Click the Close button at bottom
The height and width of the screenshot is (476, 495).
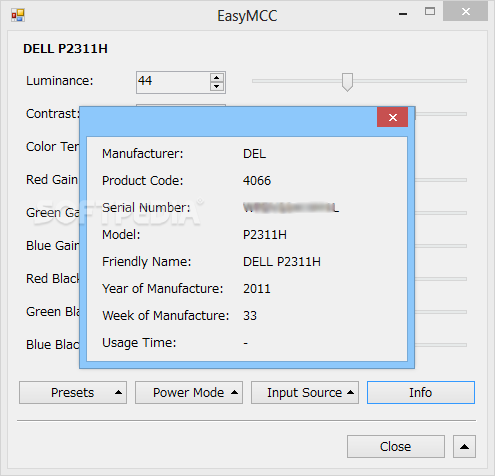point(396,446)
